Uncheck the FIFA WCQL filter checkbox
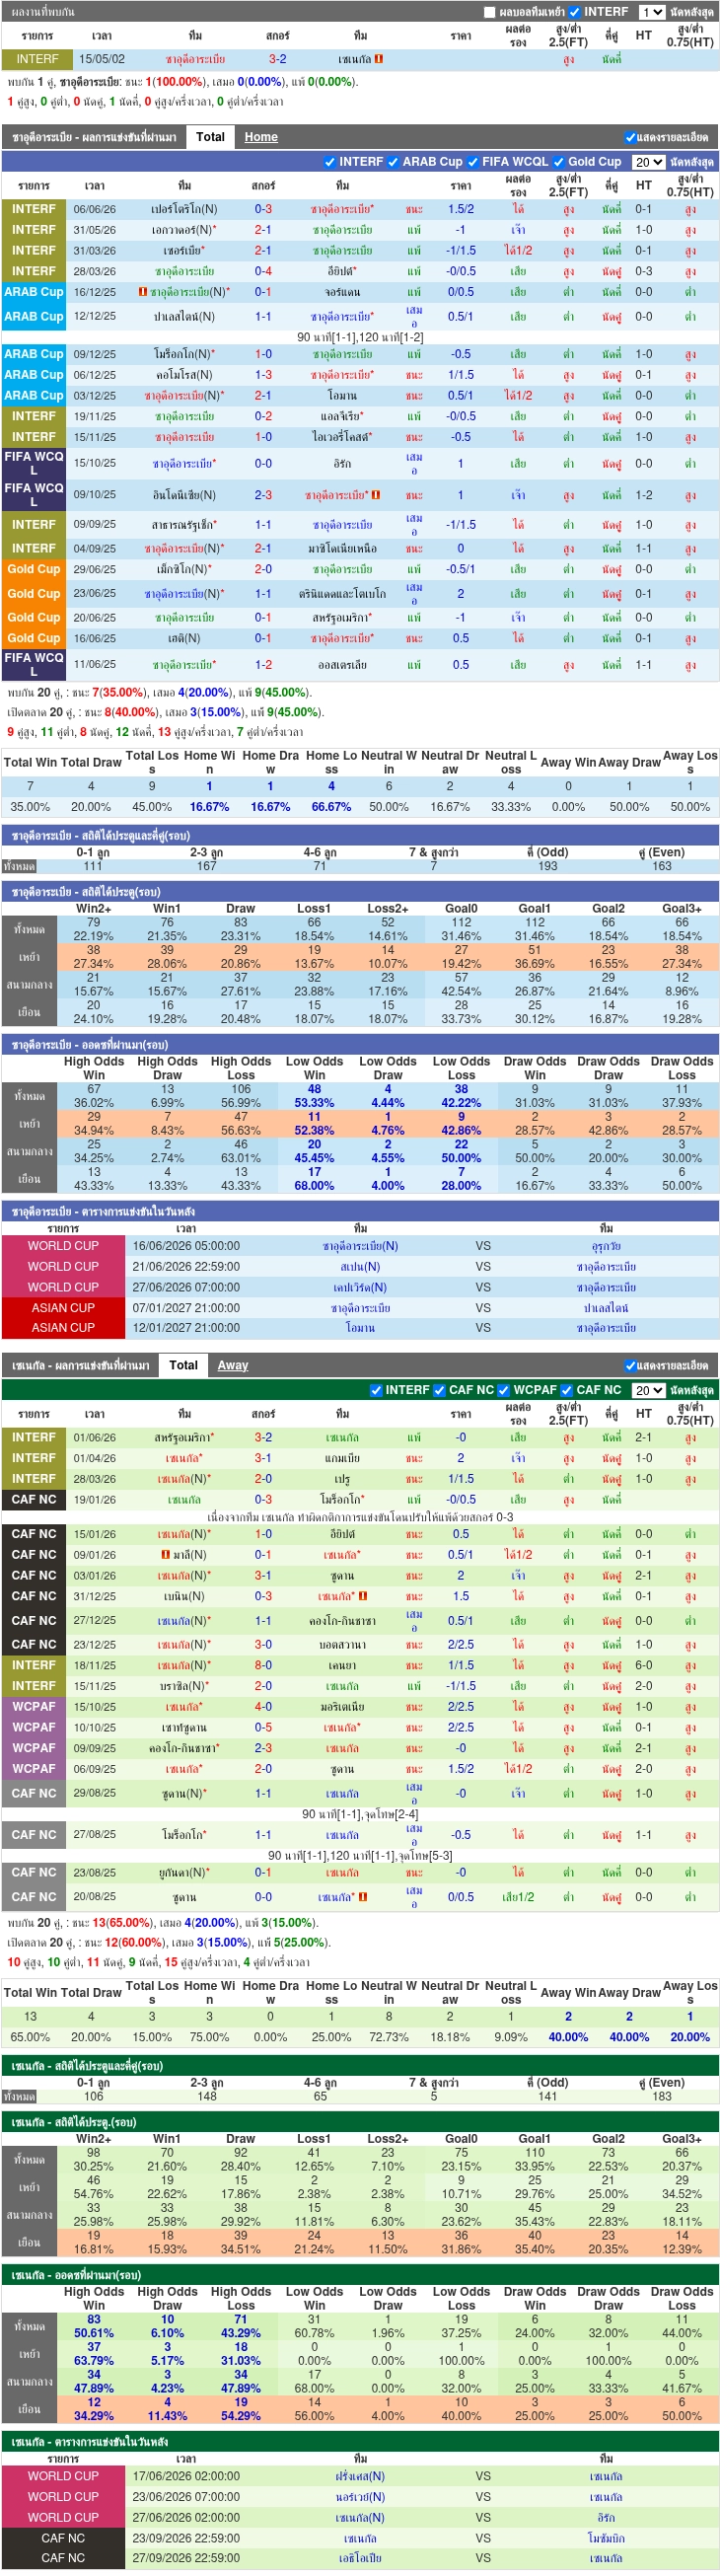The width and height of the screenshot is (720, 2576). tap(473, 162)
